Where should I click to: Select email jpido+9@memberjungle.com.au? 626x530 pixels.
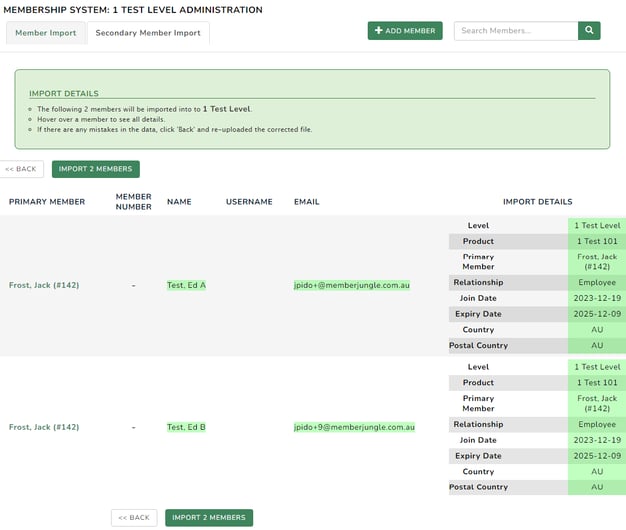pos(354,427)
